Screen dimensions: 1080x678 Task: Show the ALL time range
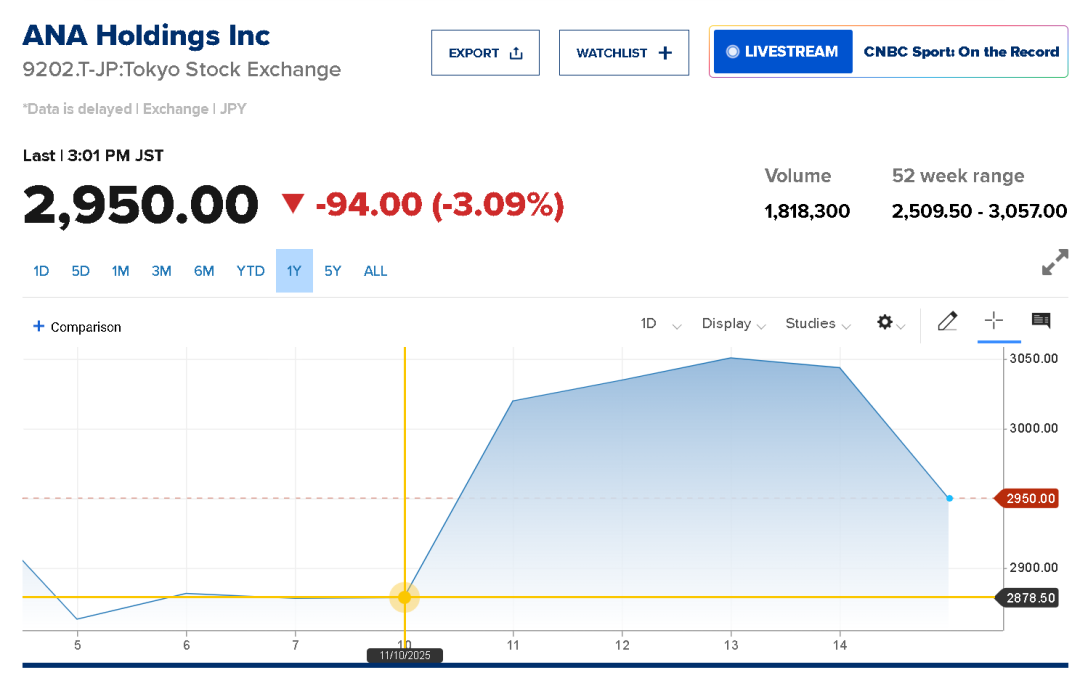click(x=375, y=271)
